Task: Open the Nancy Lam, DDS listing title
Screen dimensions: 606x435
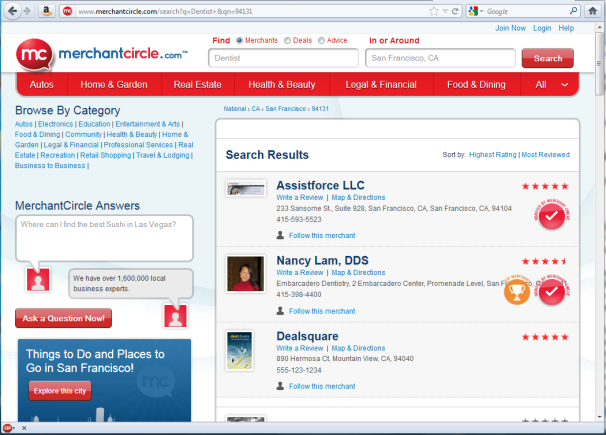Action: click(322, 261)
